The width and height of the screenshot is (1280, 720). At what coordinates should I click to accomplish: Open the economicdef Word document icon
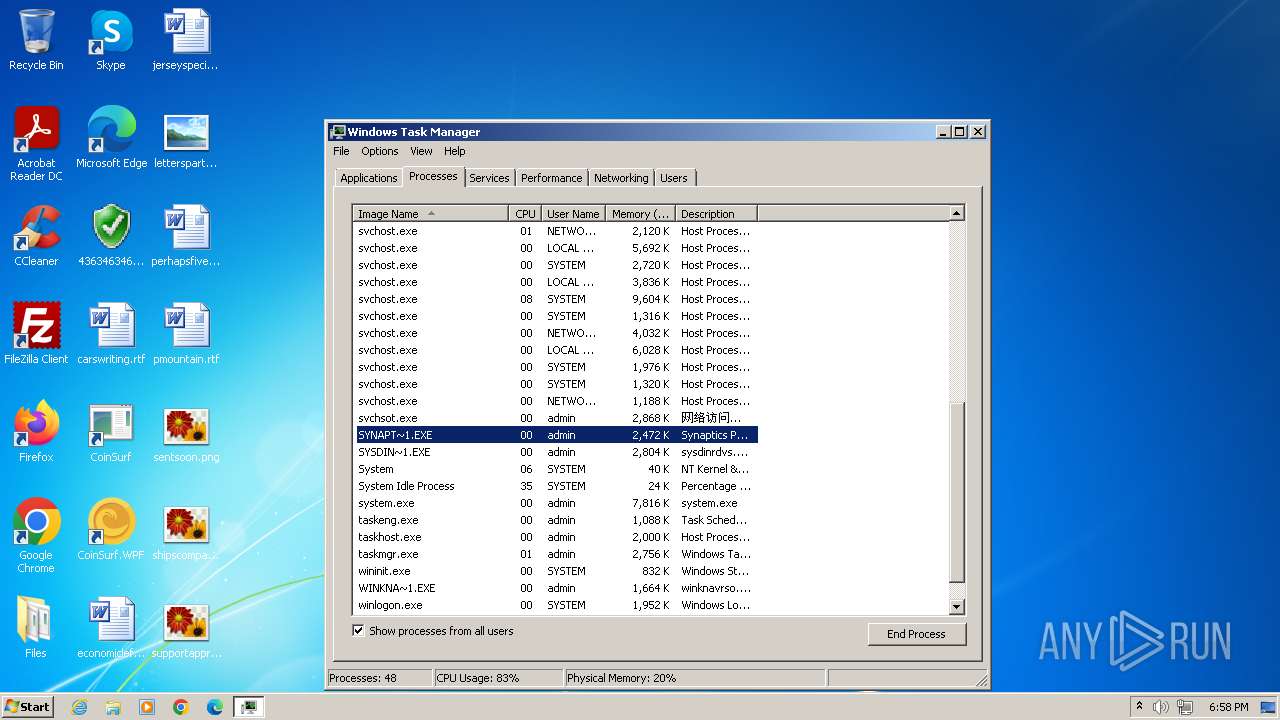[111, 628]
